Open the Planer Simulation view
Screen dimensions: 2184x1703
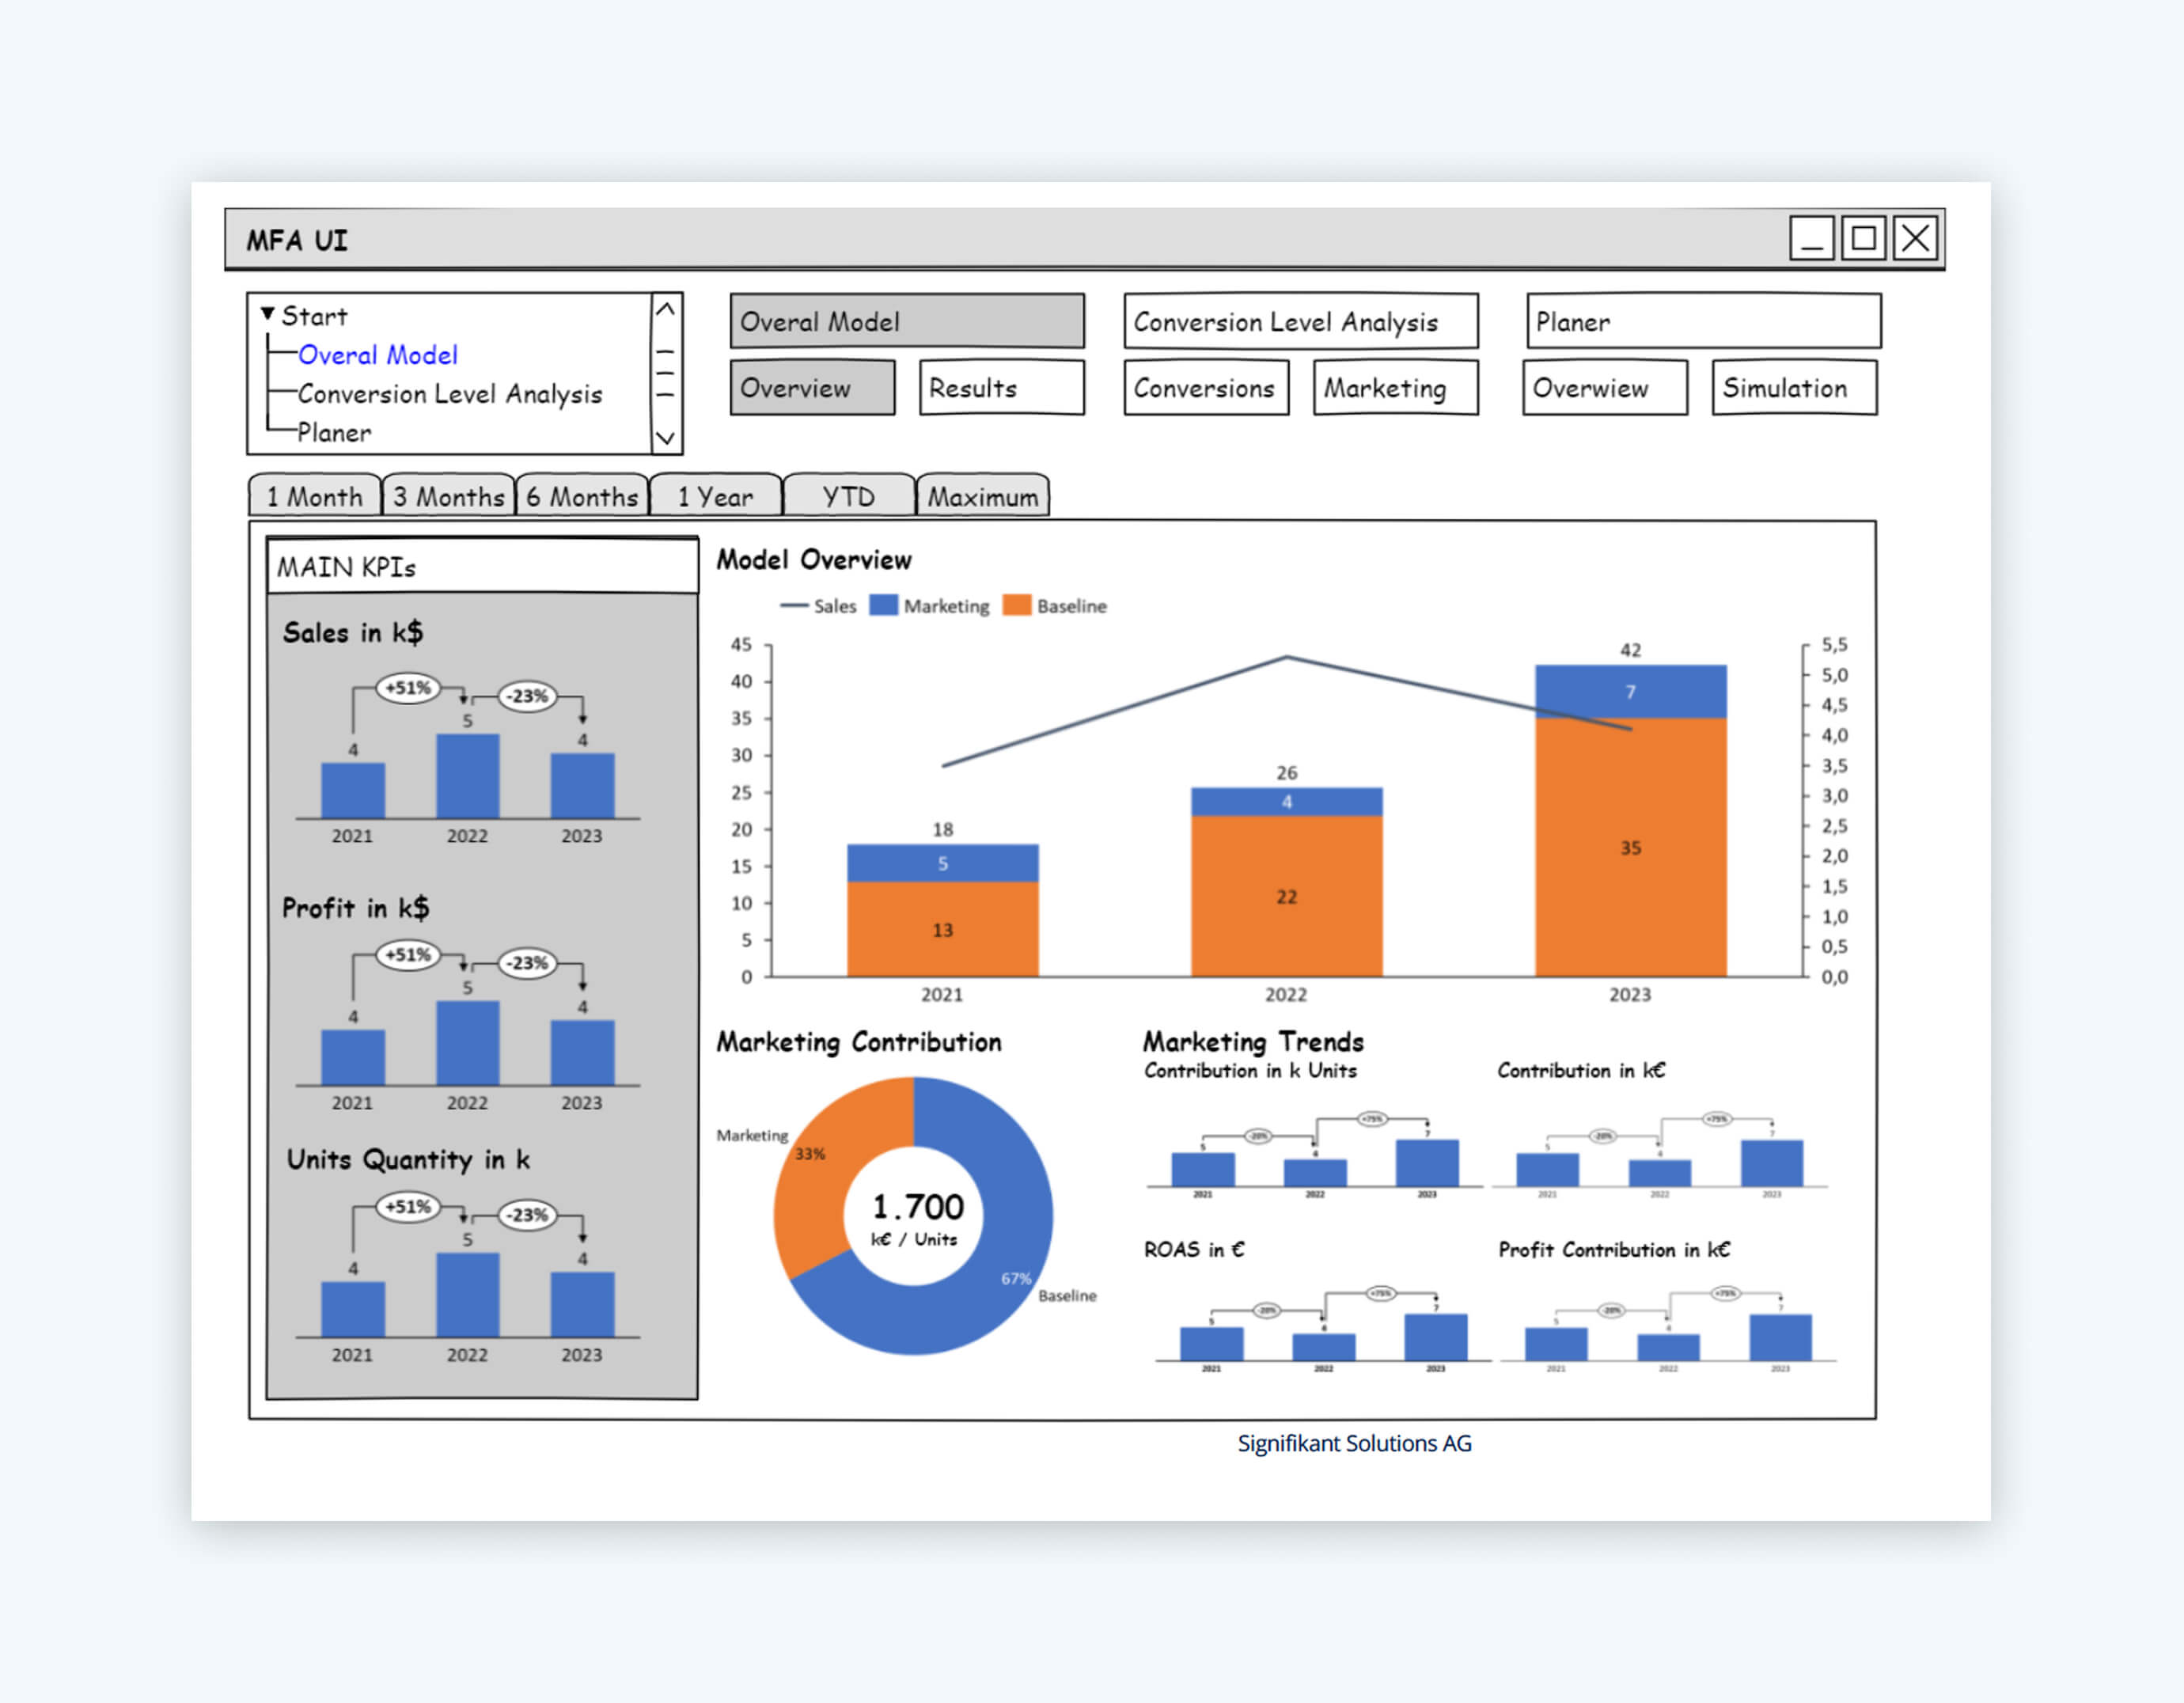coord(1793,388)
